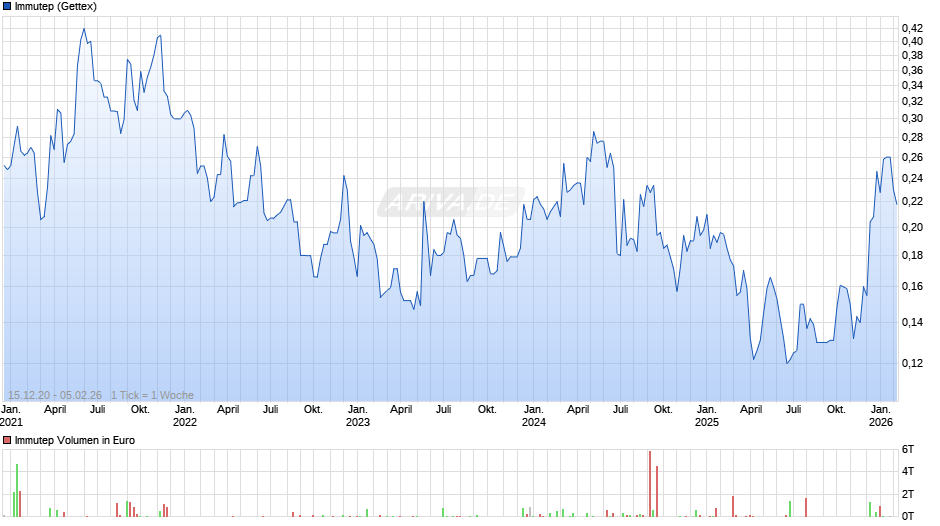Click the 0,28 price axis label
This screenshot has width=940, height=526.
click(x=912, y=138)
